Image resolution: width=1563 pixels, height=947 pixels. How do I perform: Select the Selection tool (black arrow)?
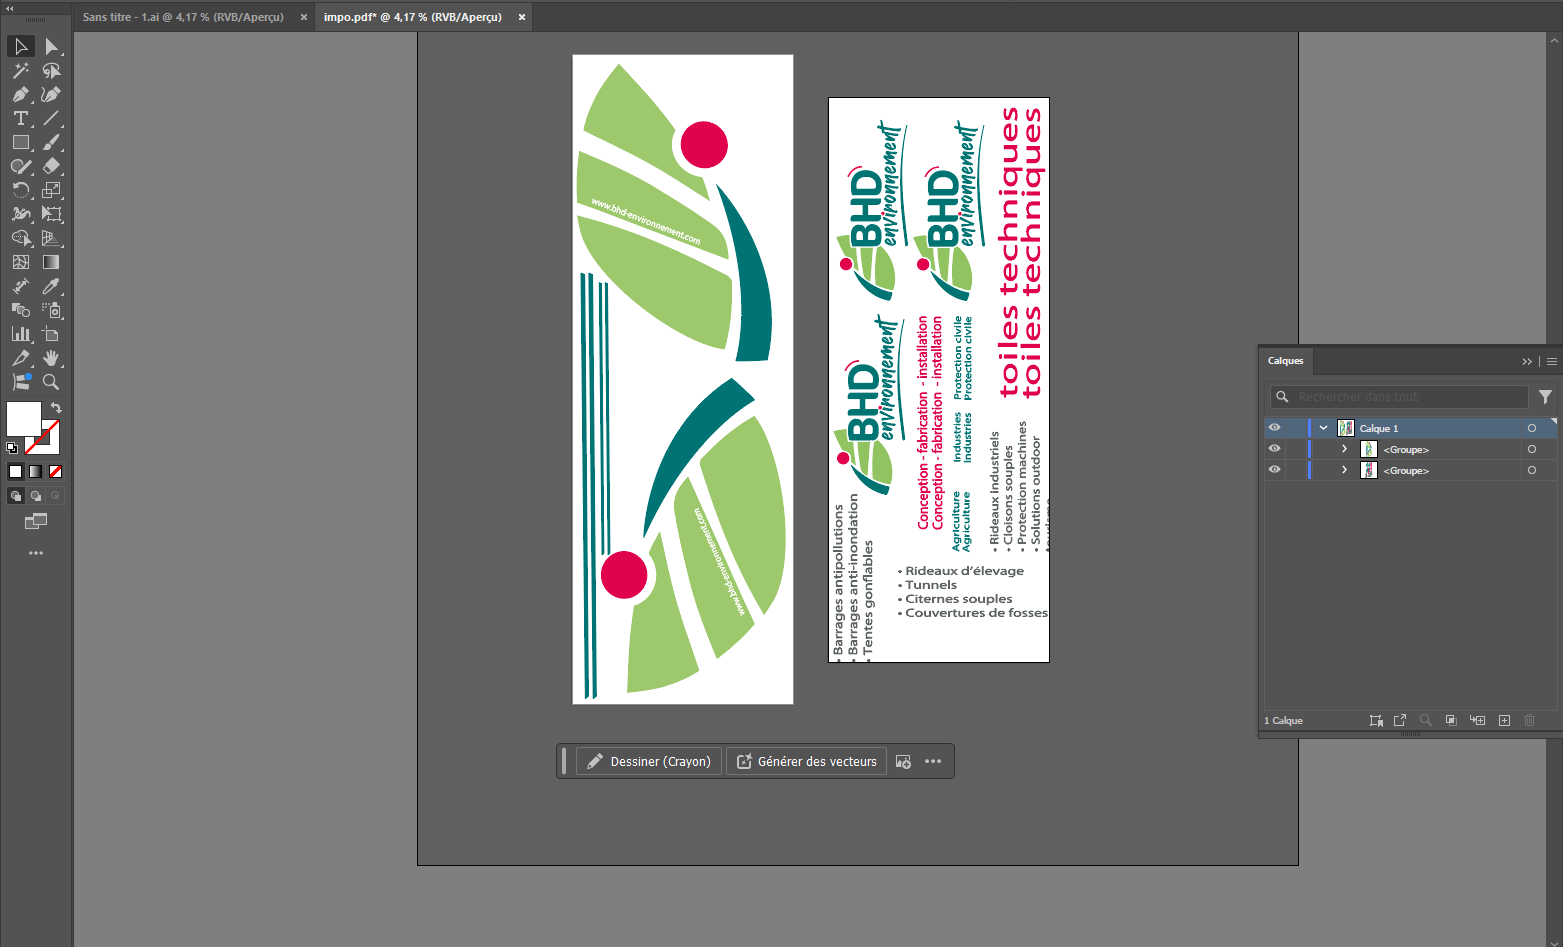(x=21, y=46)
